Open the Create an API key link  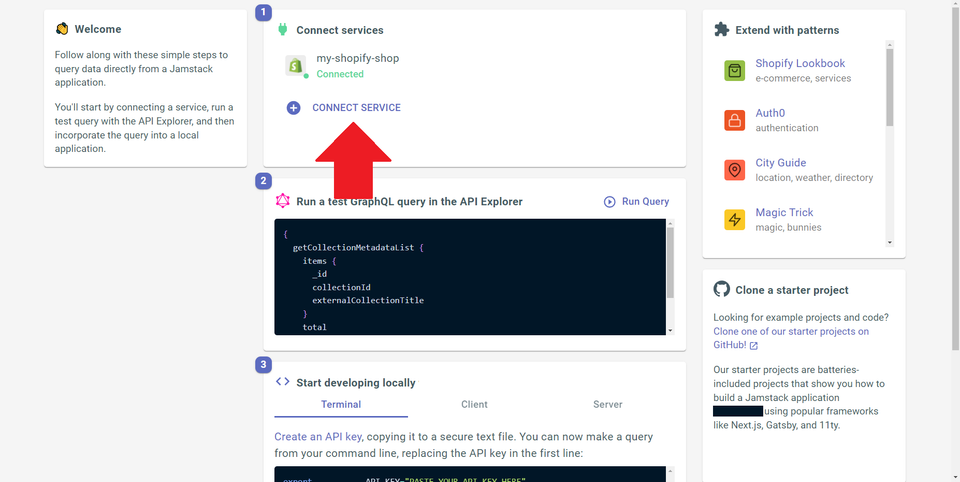pyautogui.click(x=317, y=437)
